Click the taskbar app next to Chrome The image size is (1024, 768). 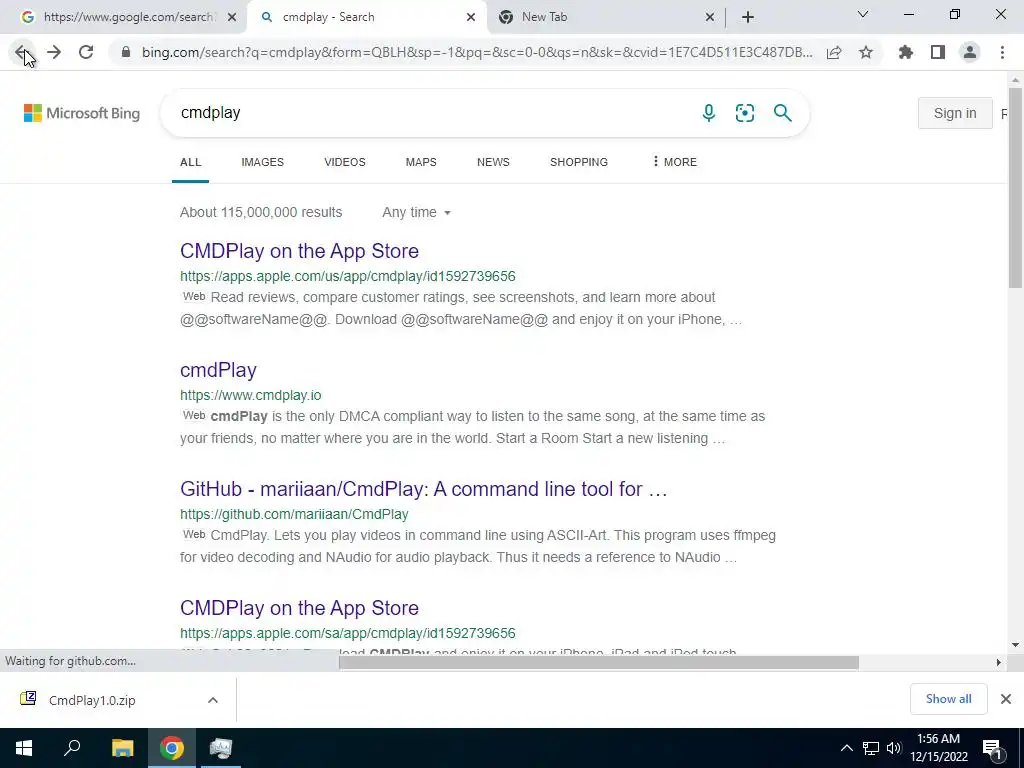pos(221,748)
